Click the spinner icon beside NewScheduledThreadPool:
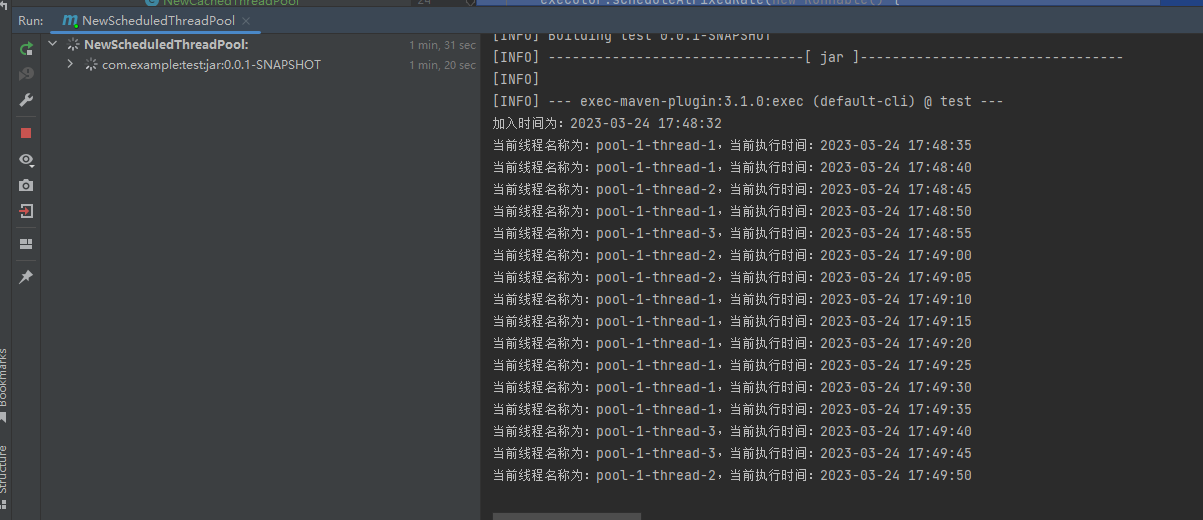The image size is (1203, 520). pos(73,44)
